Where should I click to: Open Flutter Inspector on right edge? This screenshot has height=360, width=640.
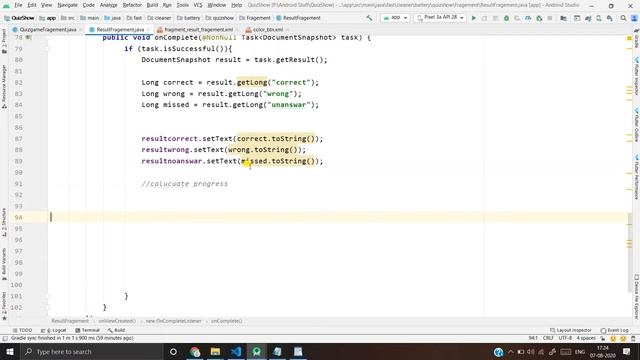pos(636,77)
